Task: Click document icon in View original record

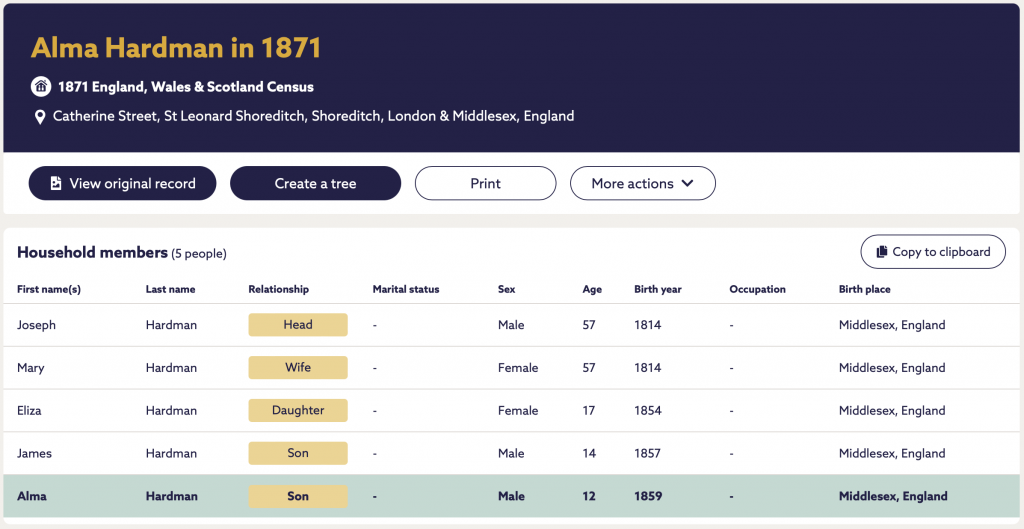Action: (56, 184)
